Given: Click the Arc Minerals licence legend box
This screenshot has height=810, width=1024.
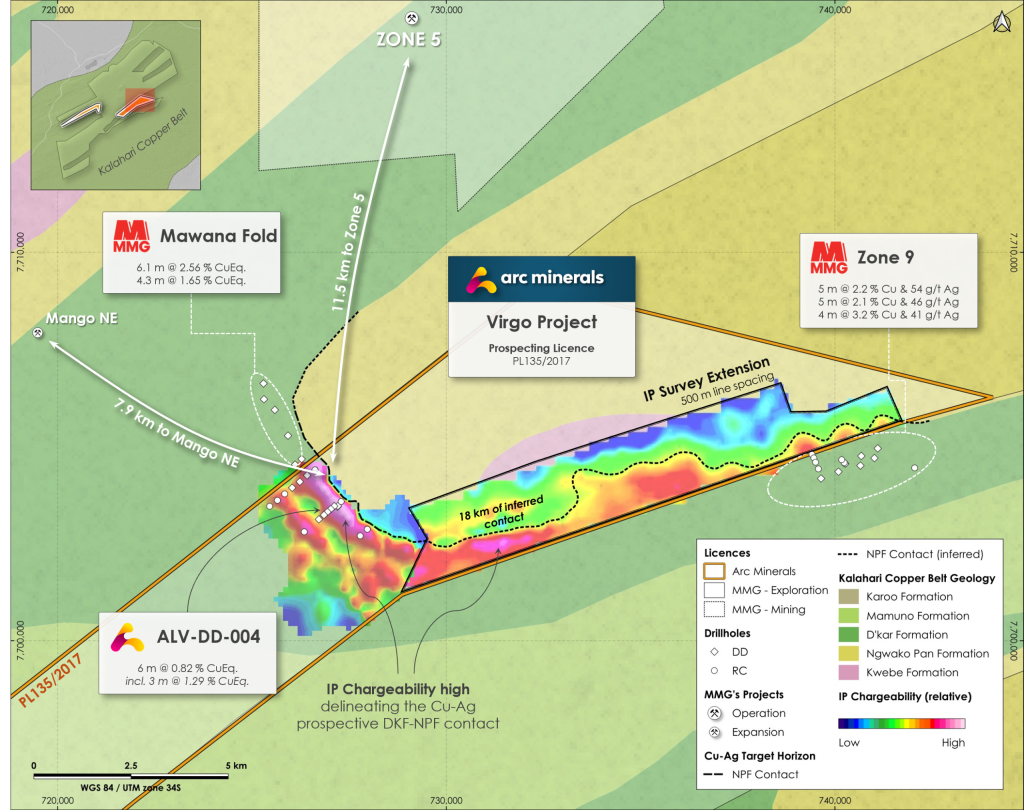Looking at the screenshot, I should pyautogui.click(x=714, y=571).
